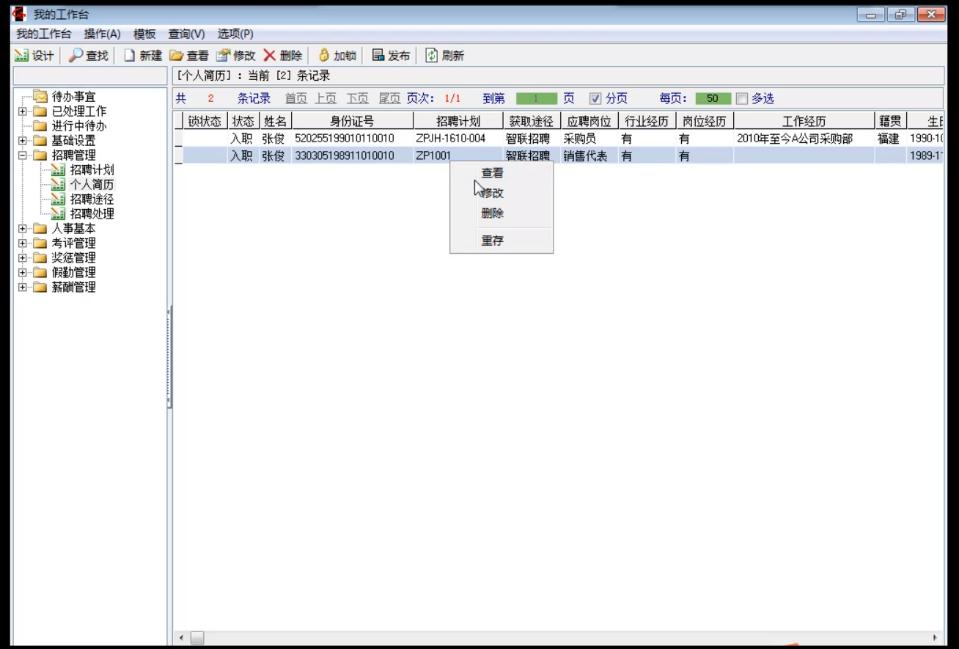Select the cell 520255199010110010
The height and width of the screenshot is (649, 959).
coord(352,139)
